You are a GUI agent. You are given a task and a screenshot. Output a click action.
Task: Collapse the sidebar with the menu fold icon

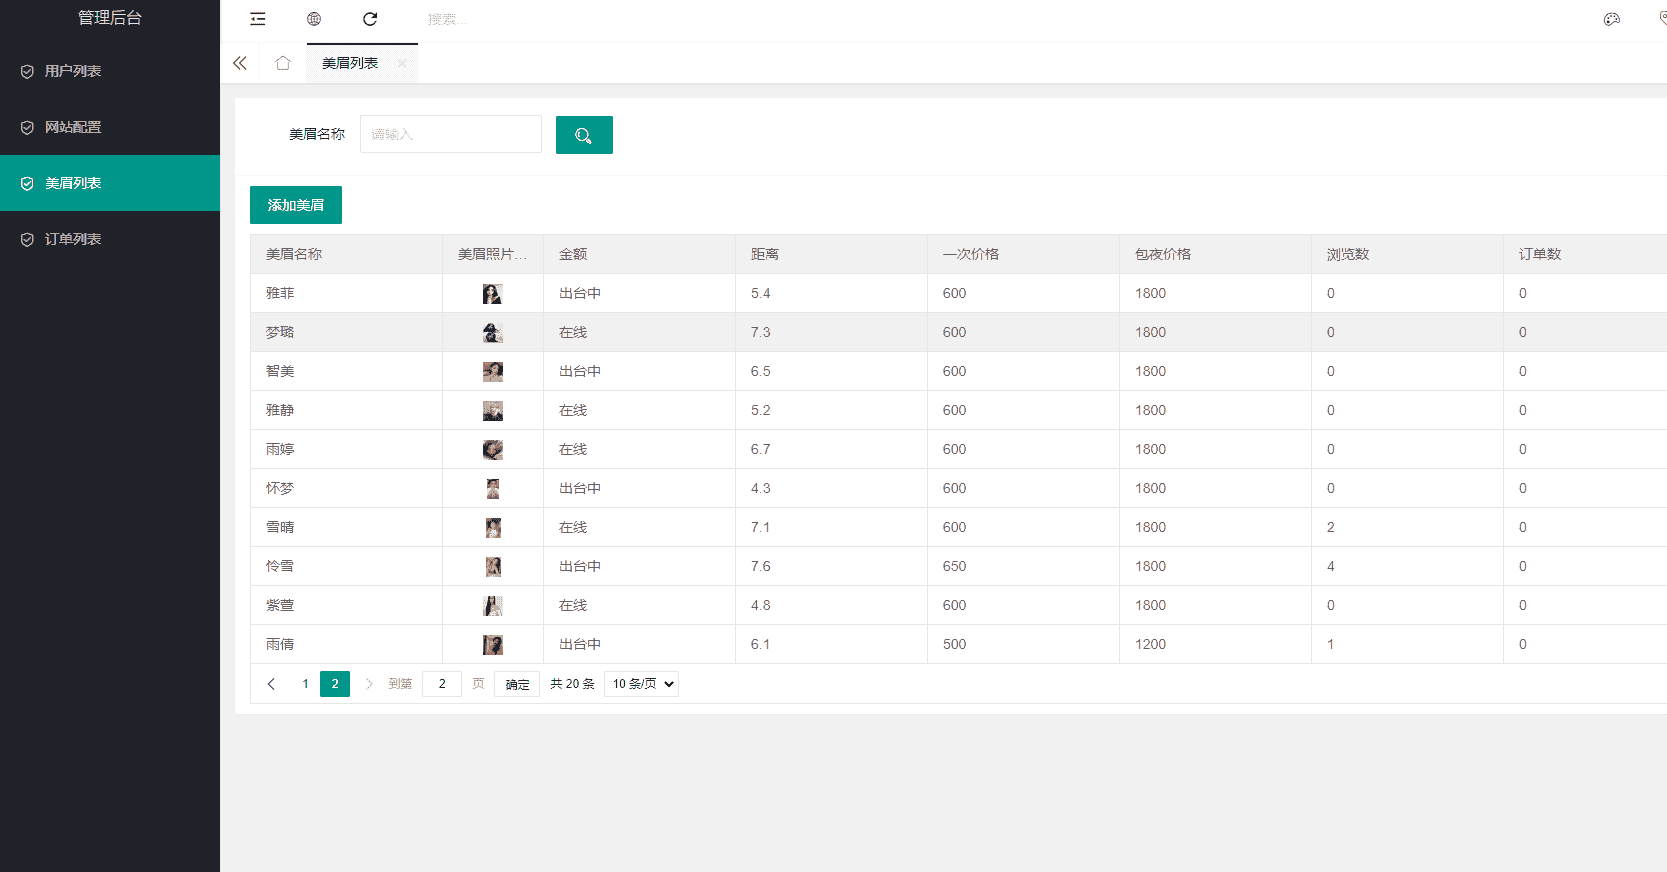click(x=258, y=19)
